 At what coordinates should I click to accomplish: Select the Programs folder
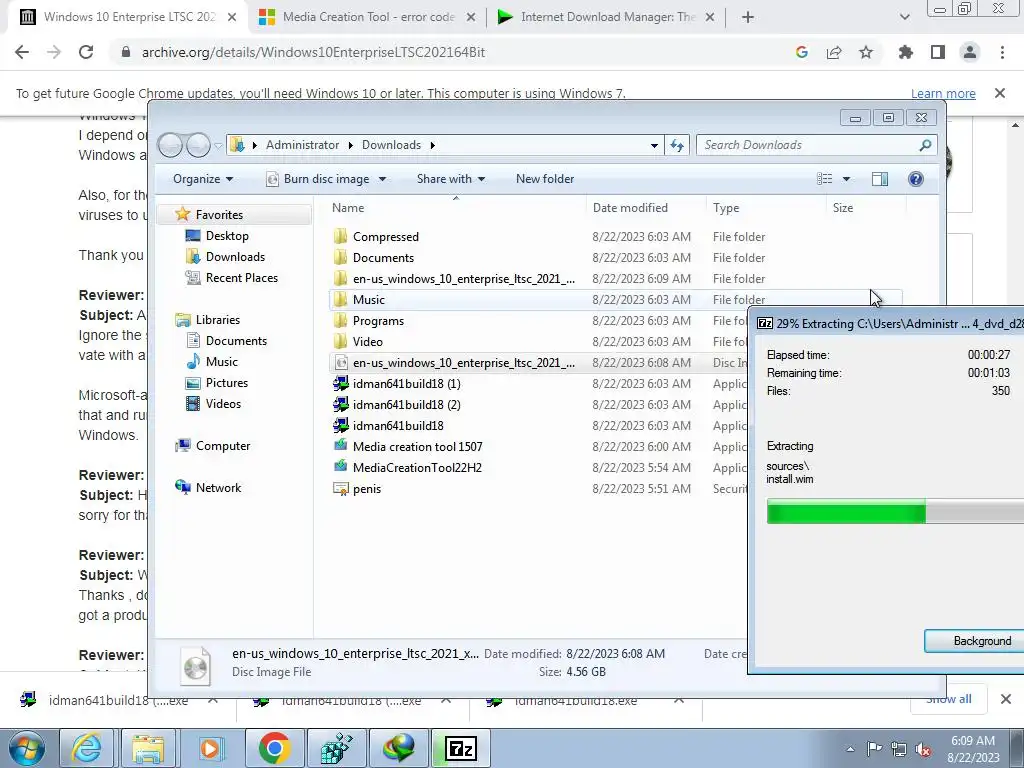coord(378,321)
